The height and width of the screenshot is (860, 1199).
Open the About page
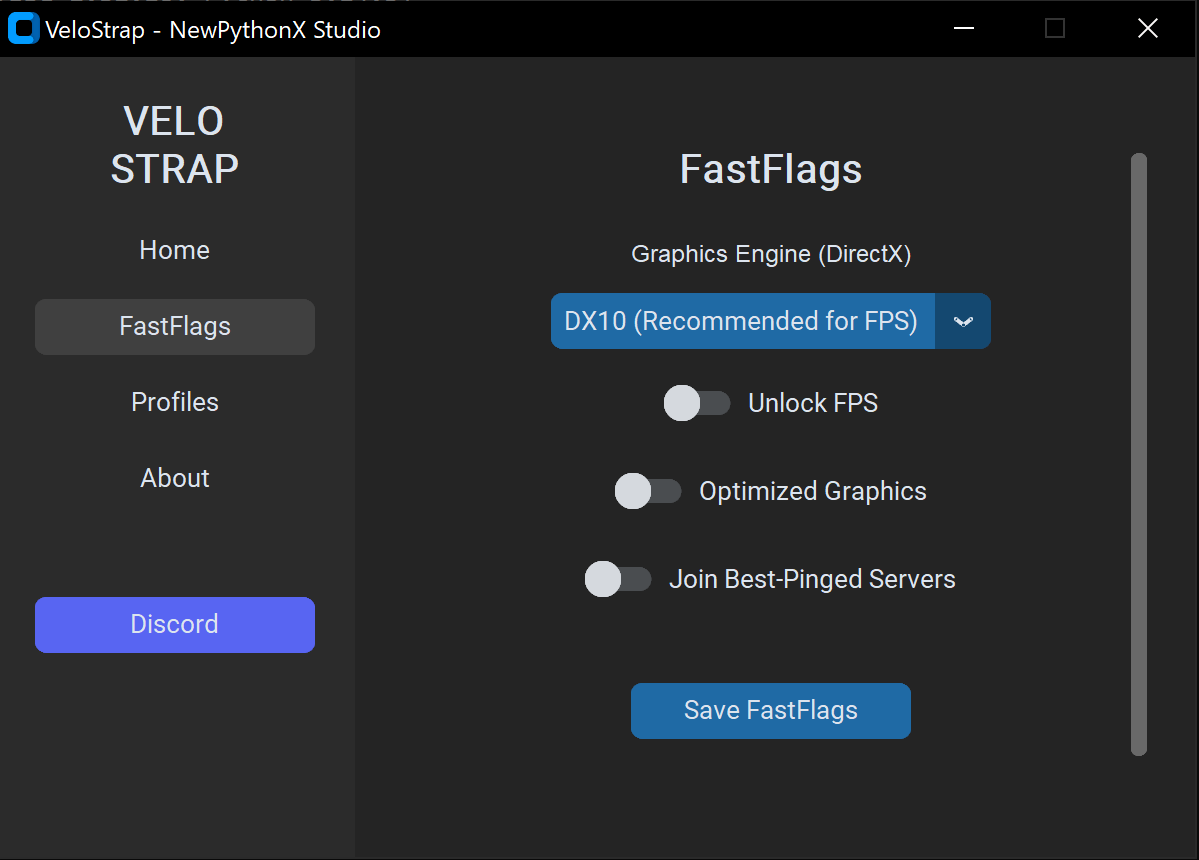point(175,478)
